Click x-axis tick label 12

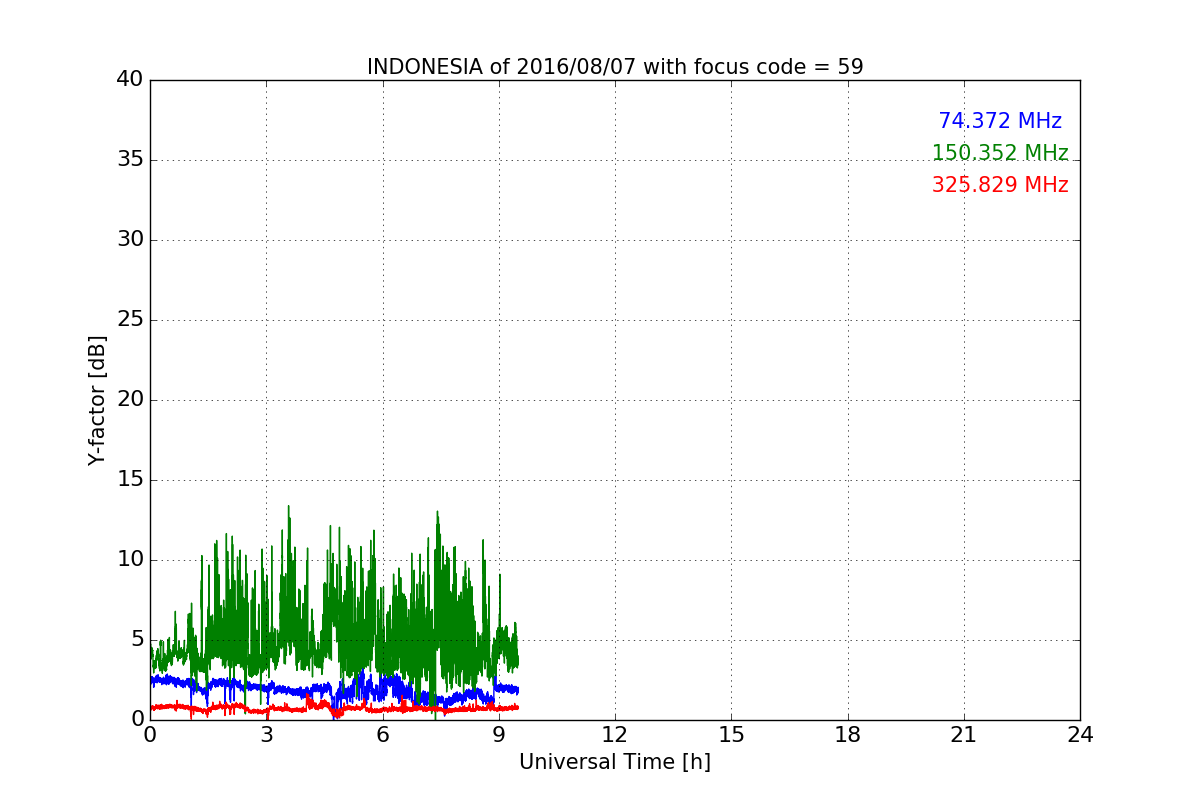[615, 735]
